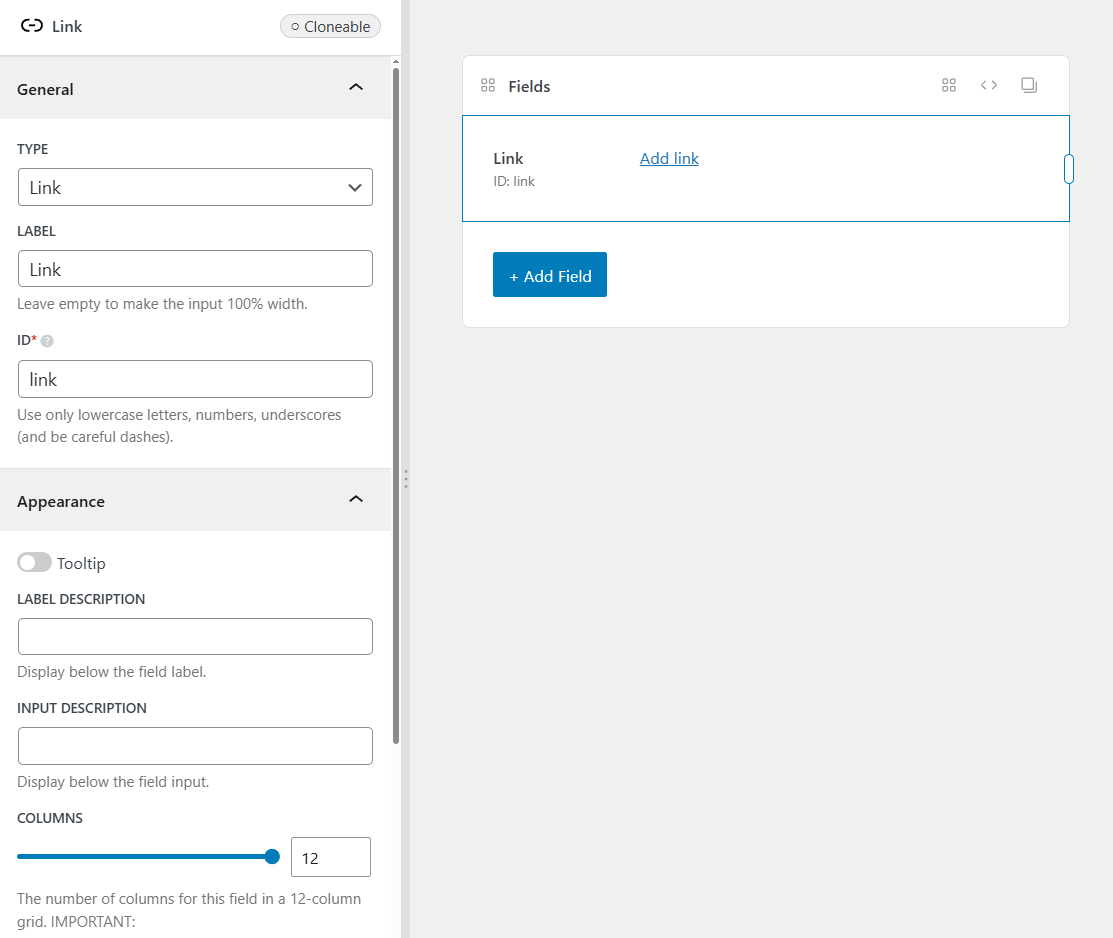Viewport: 1113px width, 938px height.
Task: Click the Columns slider handle
Action: (x=272, y=857)
